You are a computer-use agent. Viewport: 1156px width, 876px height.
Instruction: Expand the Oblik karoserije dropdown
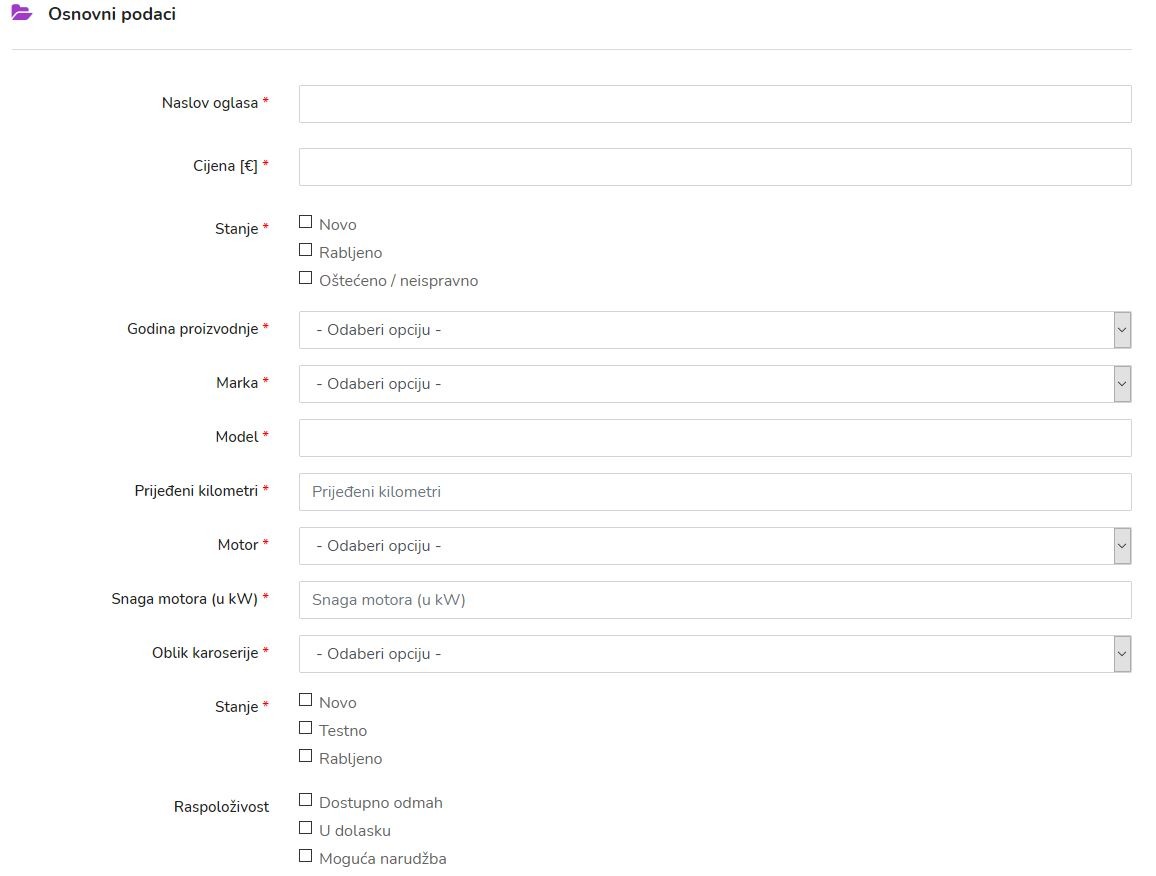714,654
